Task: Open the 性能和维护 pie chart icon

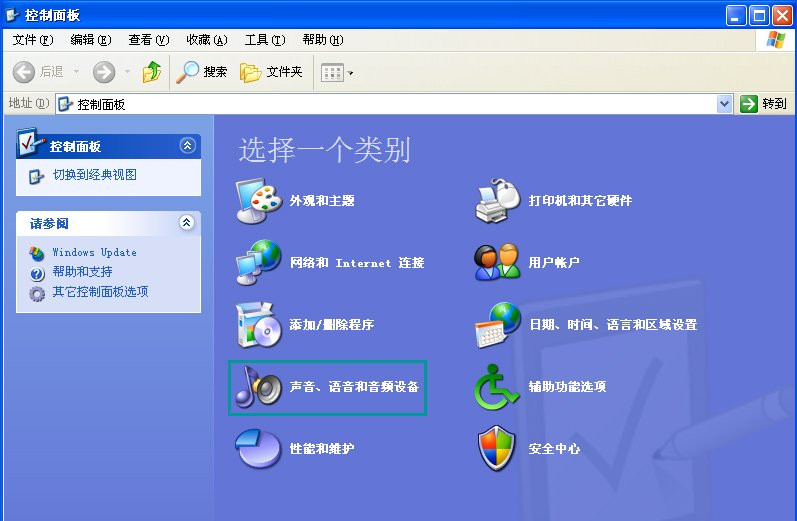Action: (x=258, y=448)
